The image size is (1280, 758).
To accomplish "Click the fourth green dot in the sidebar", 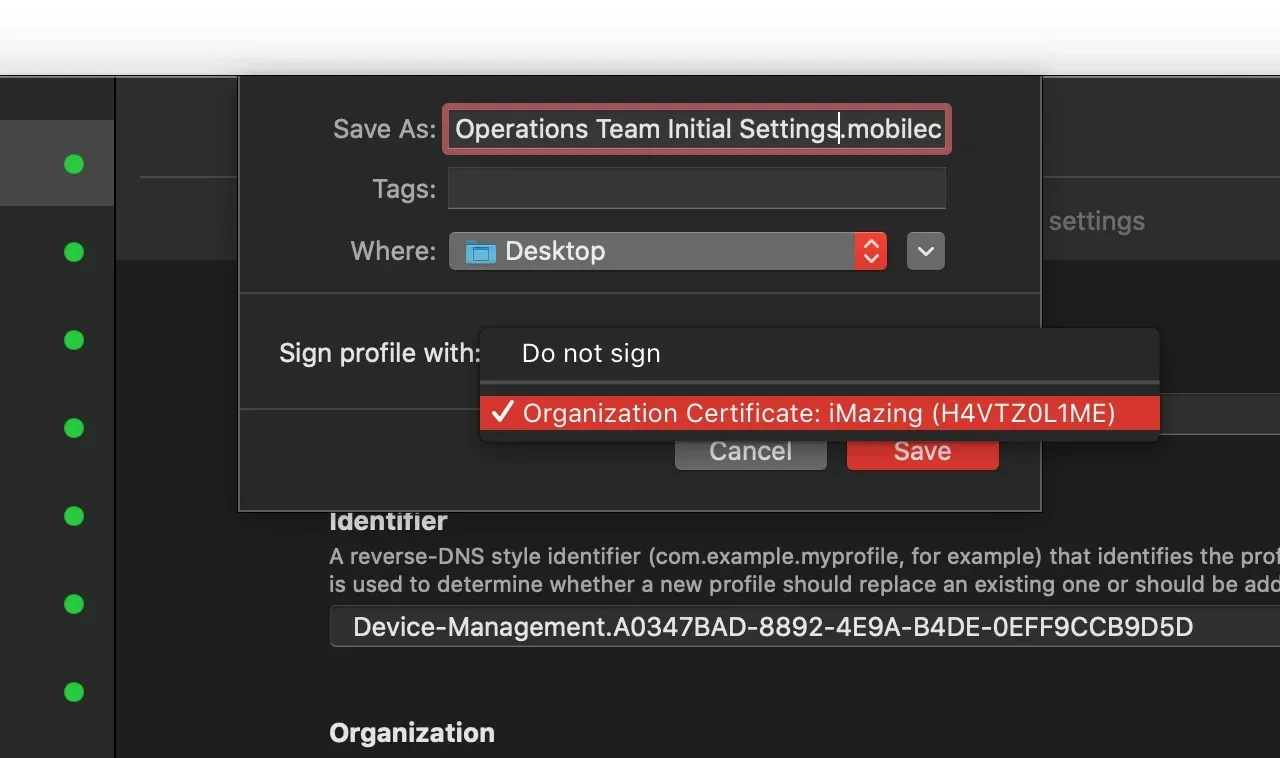I will pos(73,428).
